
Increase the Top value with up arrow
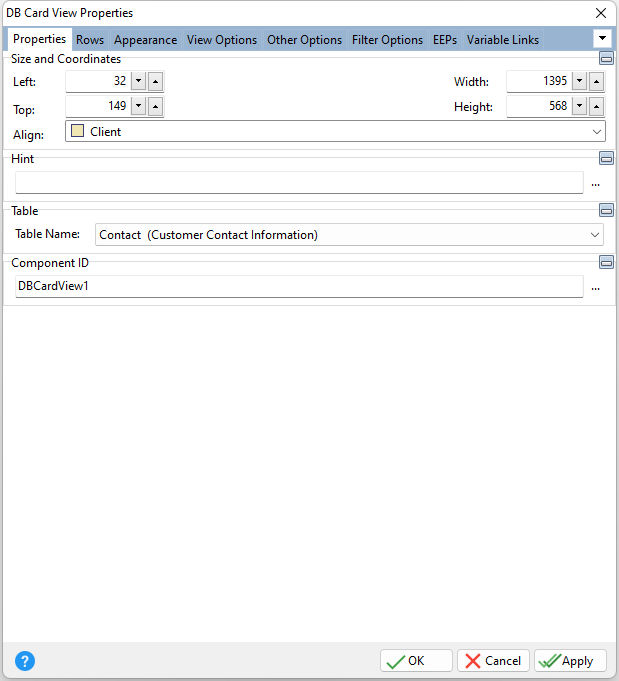click(x=156, y=106)
